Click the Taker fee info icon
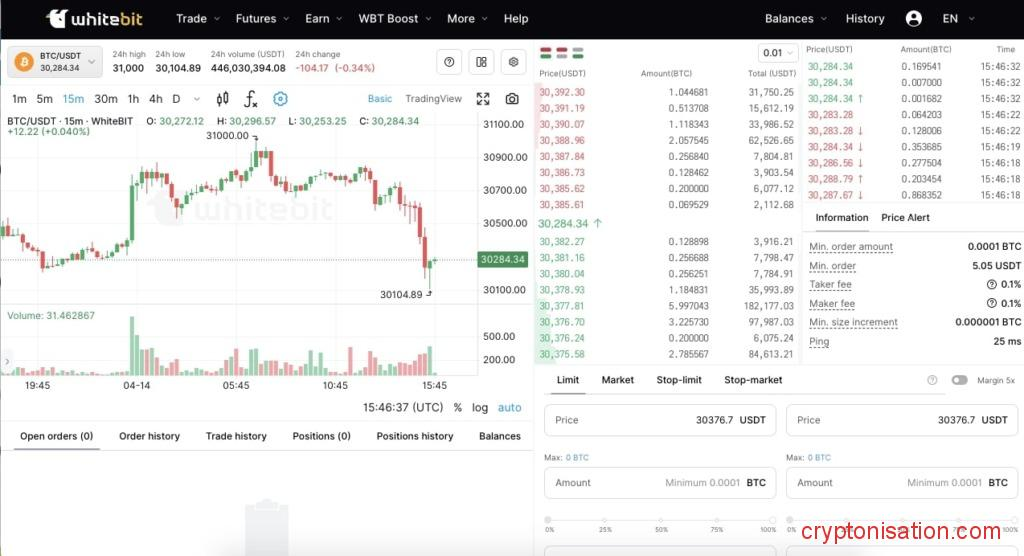Screen dimensions: 1024x556 coord(991,285)
